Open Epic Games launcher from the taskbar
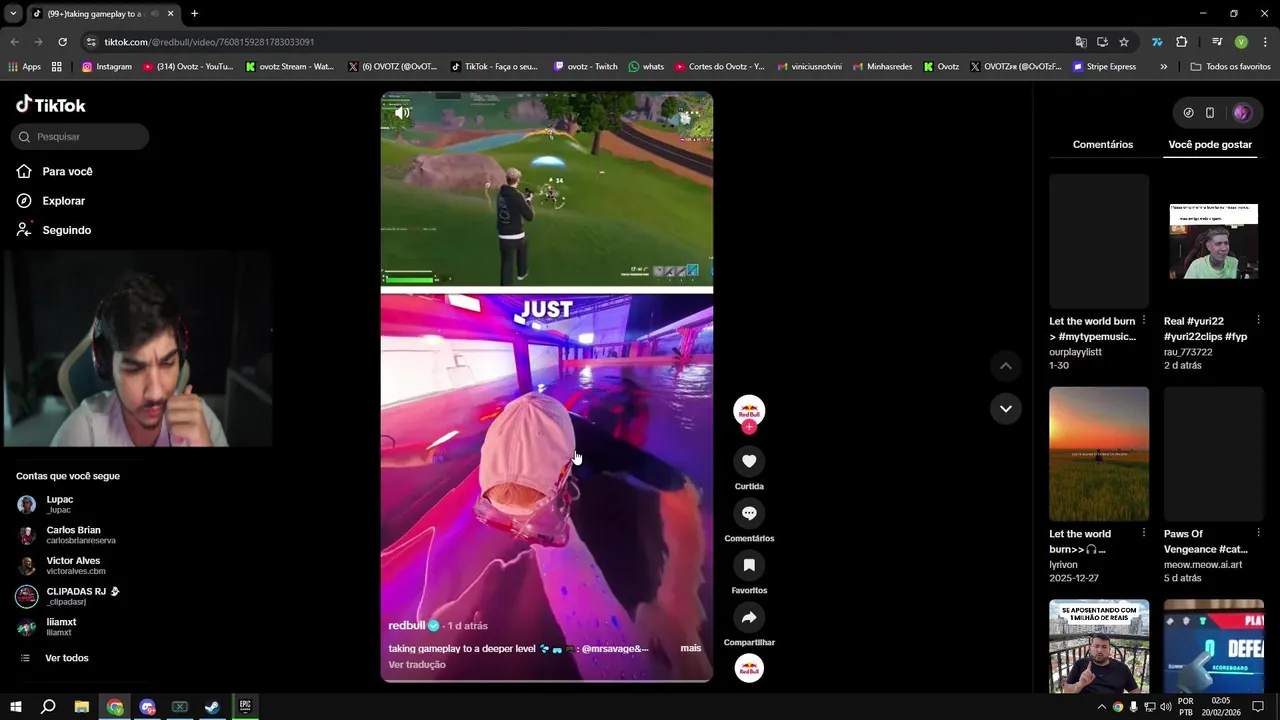Image resolution: width=1280 pixels, height=720 pixels. tap(245, 707)
